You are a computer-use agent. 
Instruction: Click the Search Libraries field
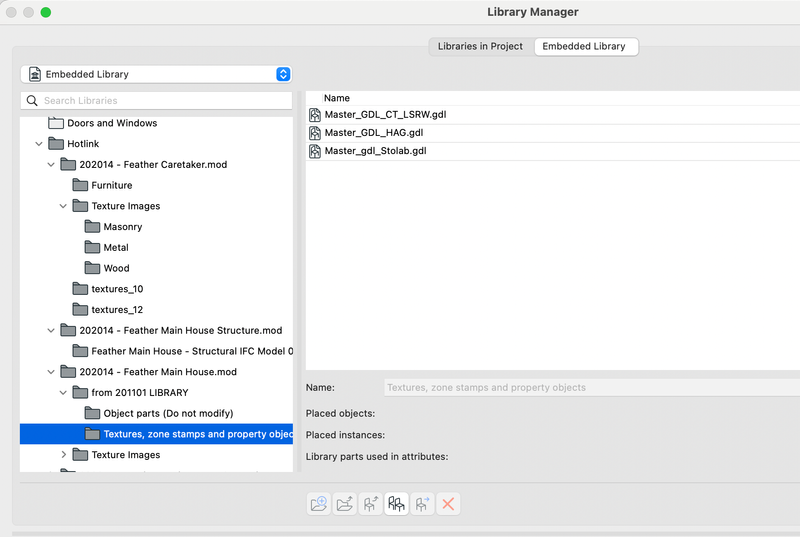tap(156, 100)
